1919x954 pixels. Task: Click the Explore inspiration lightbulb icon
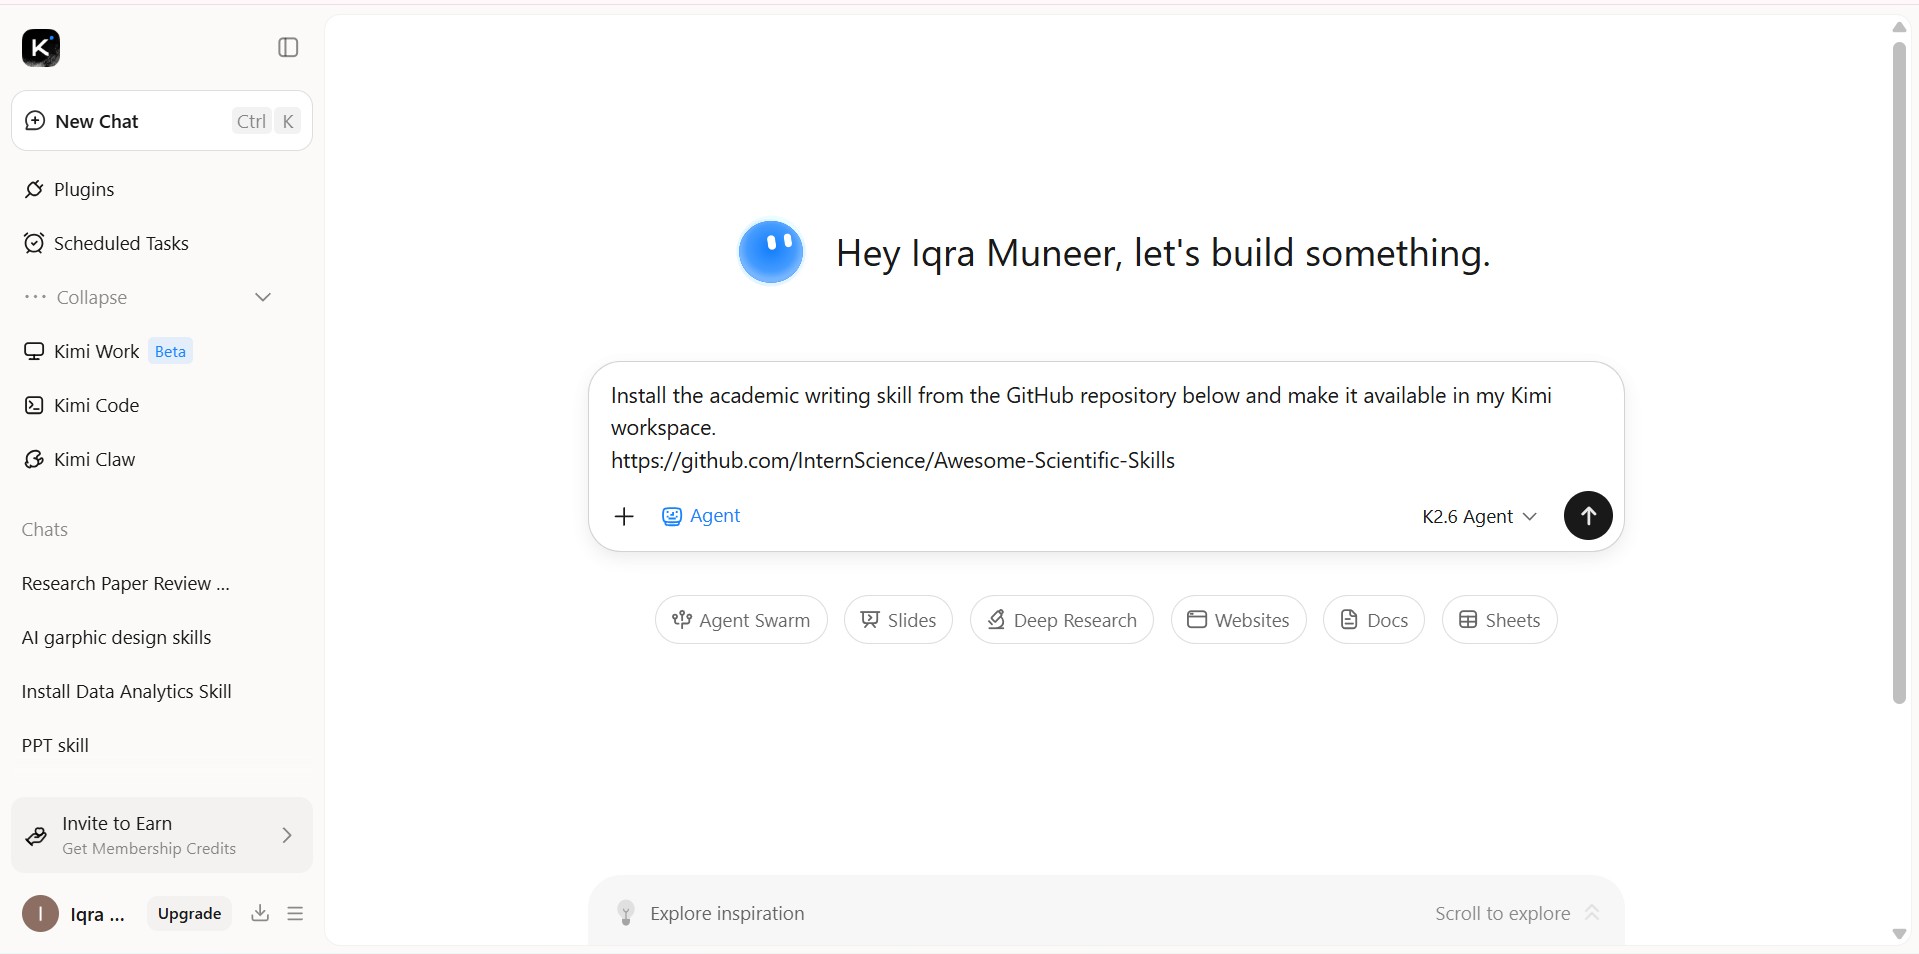pos(626,913)
